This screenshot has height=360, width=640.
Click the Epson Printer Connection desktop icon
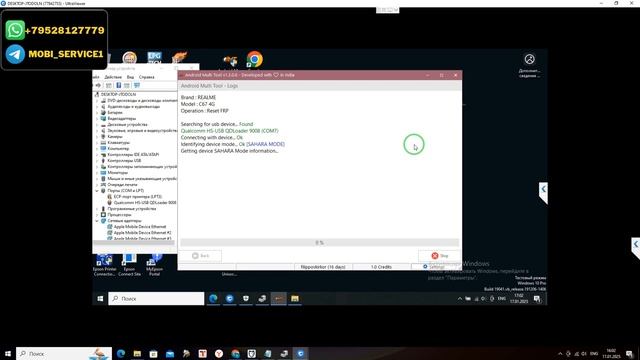tap(104, 264)
